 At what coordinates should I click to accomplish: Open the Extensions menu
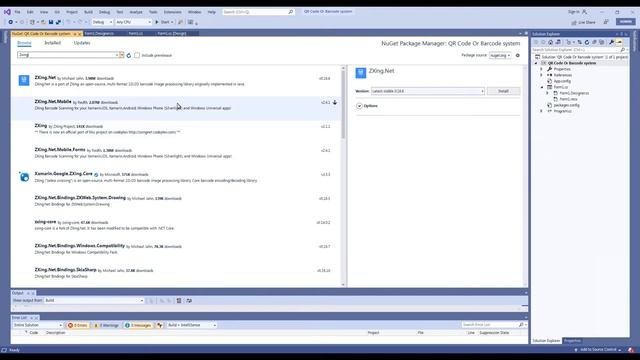(x=172, y=12)
